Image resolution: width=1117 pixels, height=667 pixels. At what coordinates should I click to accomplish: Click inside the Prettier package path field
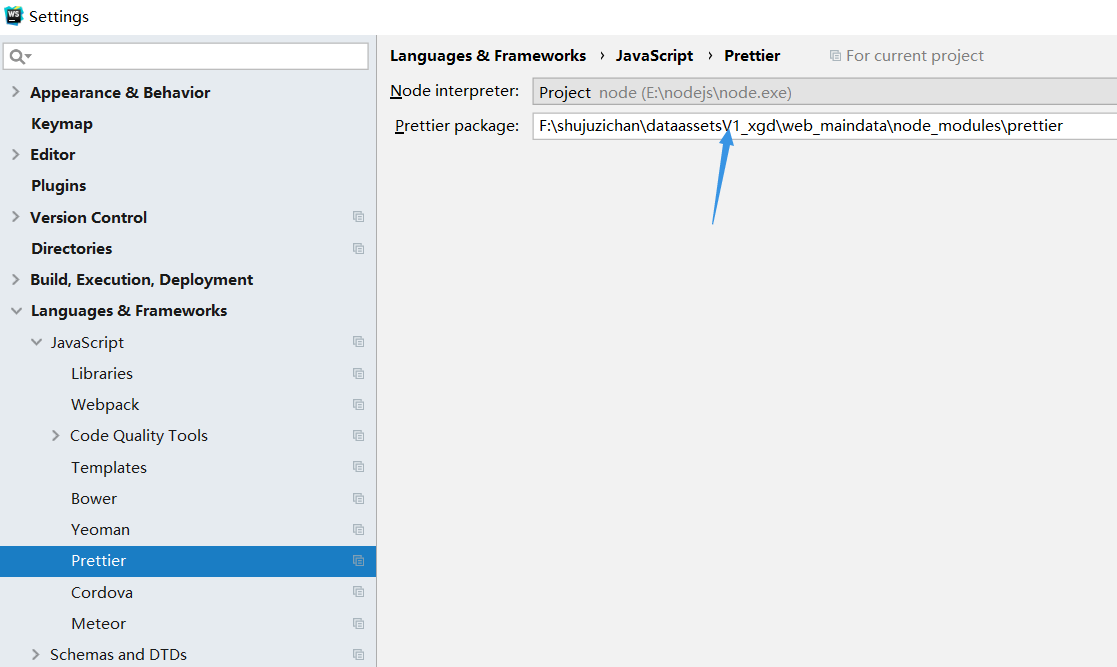800,125
